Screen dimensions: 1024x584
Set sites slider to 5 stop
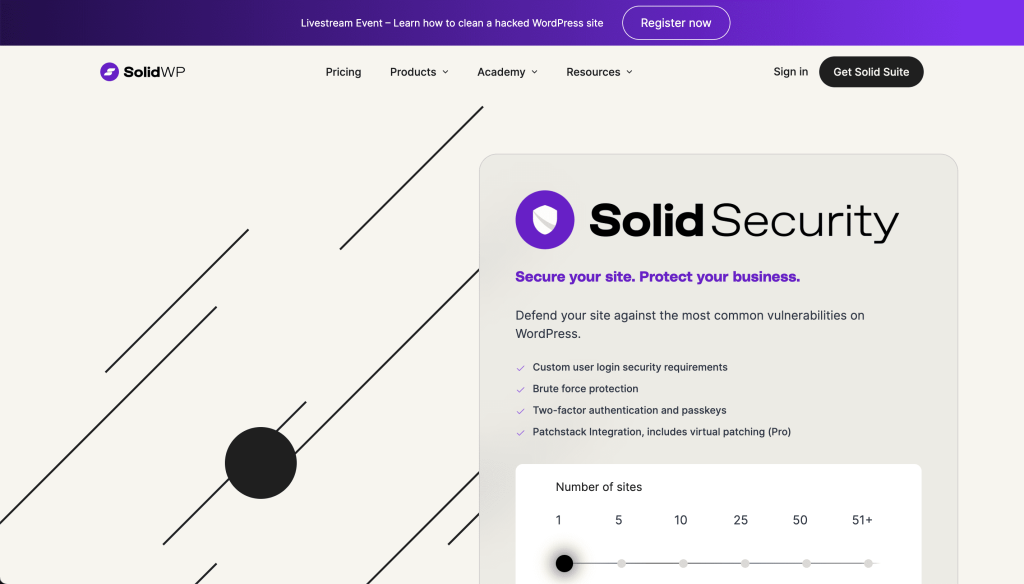pyautogui.click(x=621, y=564)
